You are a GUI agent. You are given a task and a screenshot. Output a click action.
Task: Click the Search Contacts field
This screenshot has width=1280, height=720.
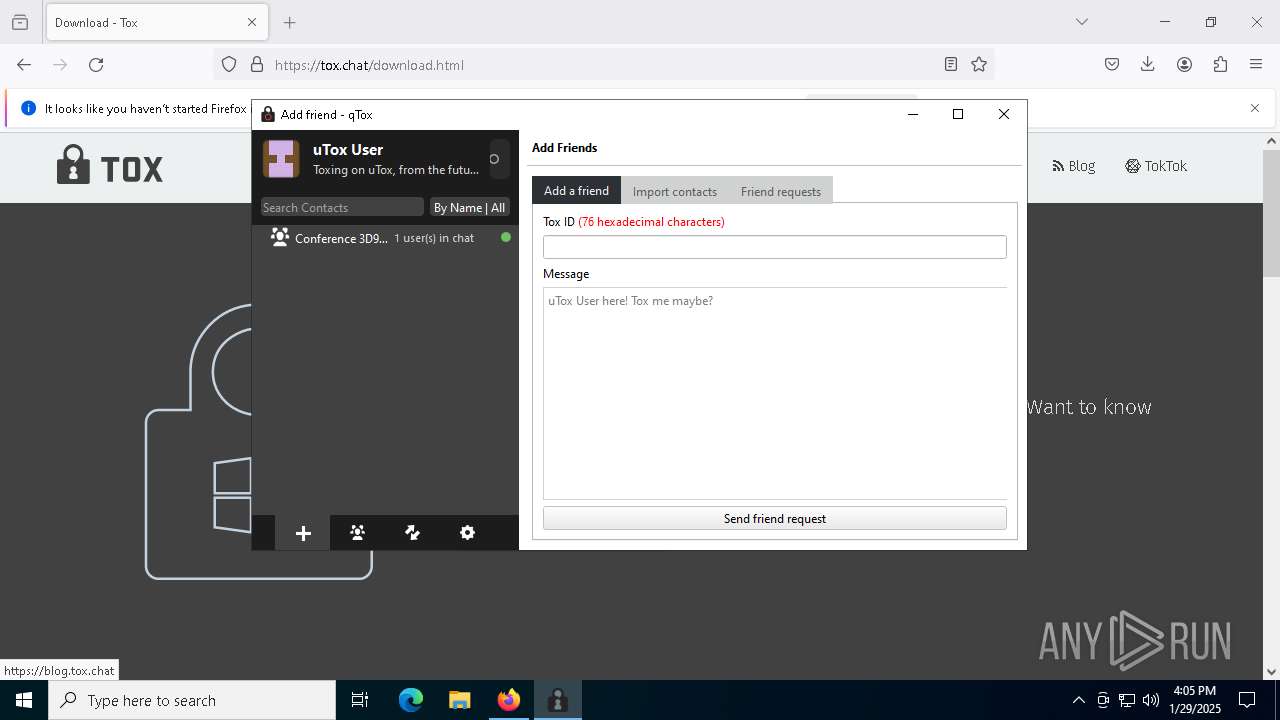(342, 207)
